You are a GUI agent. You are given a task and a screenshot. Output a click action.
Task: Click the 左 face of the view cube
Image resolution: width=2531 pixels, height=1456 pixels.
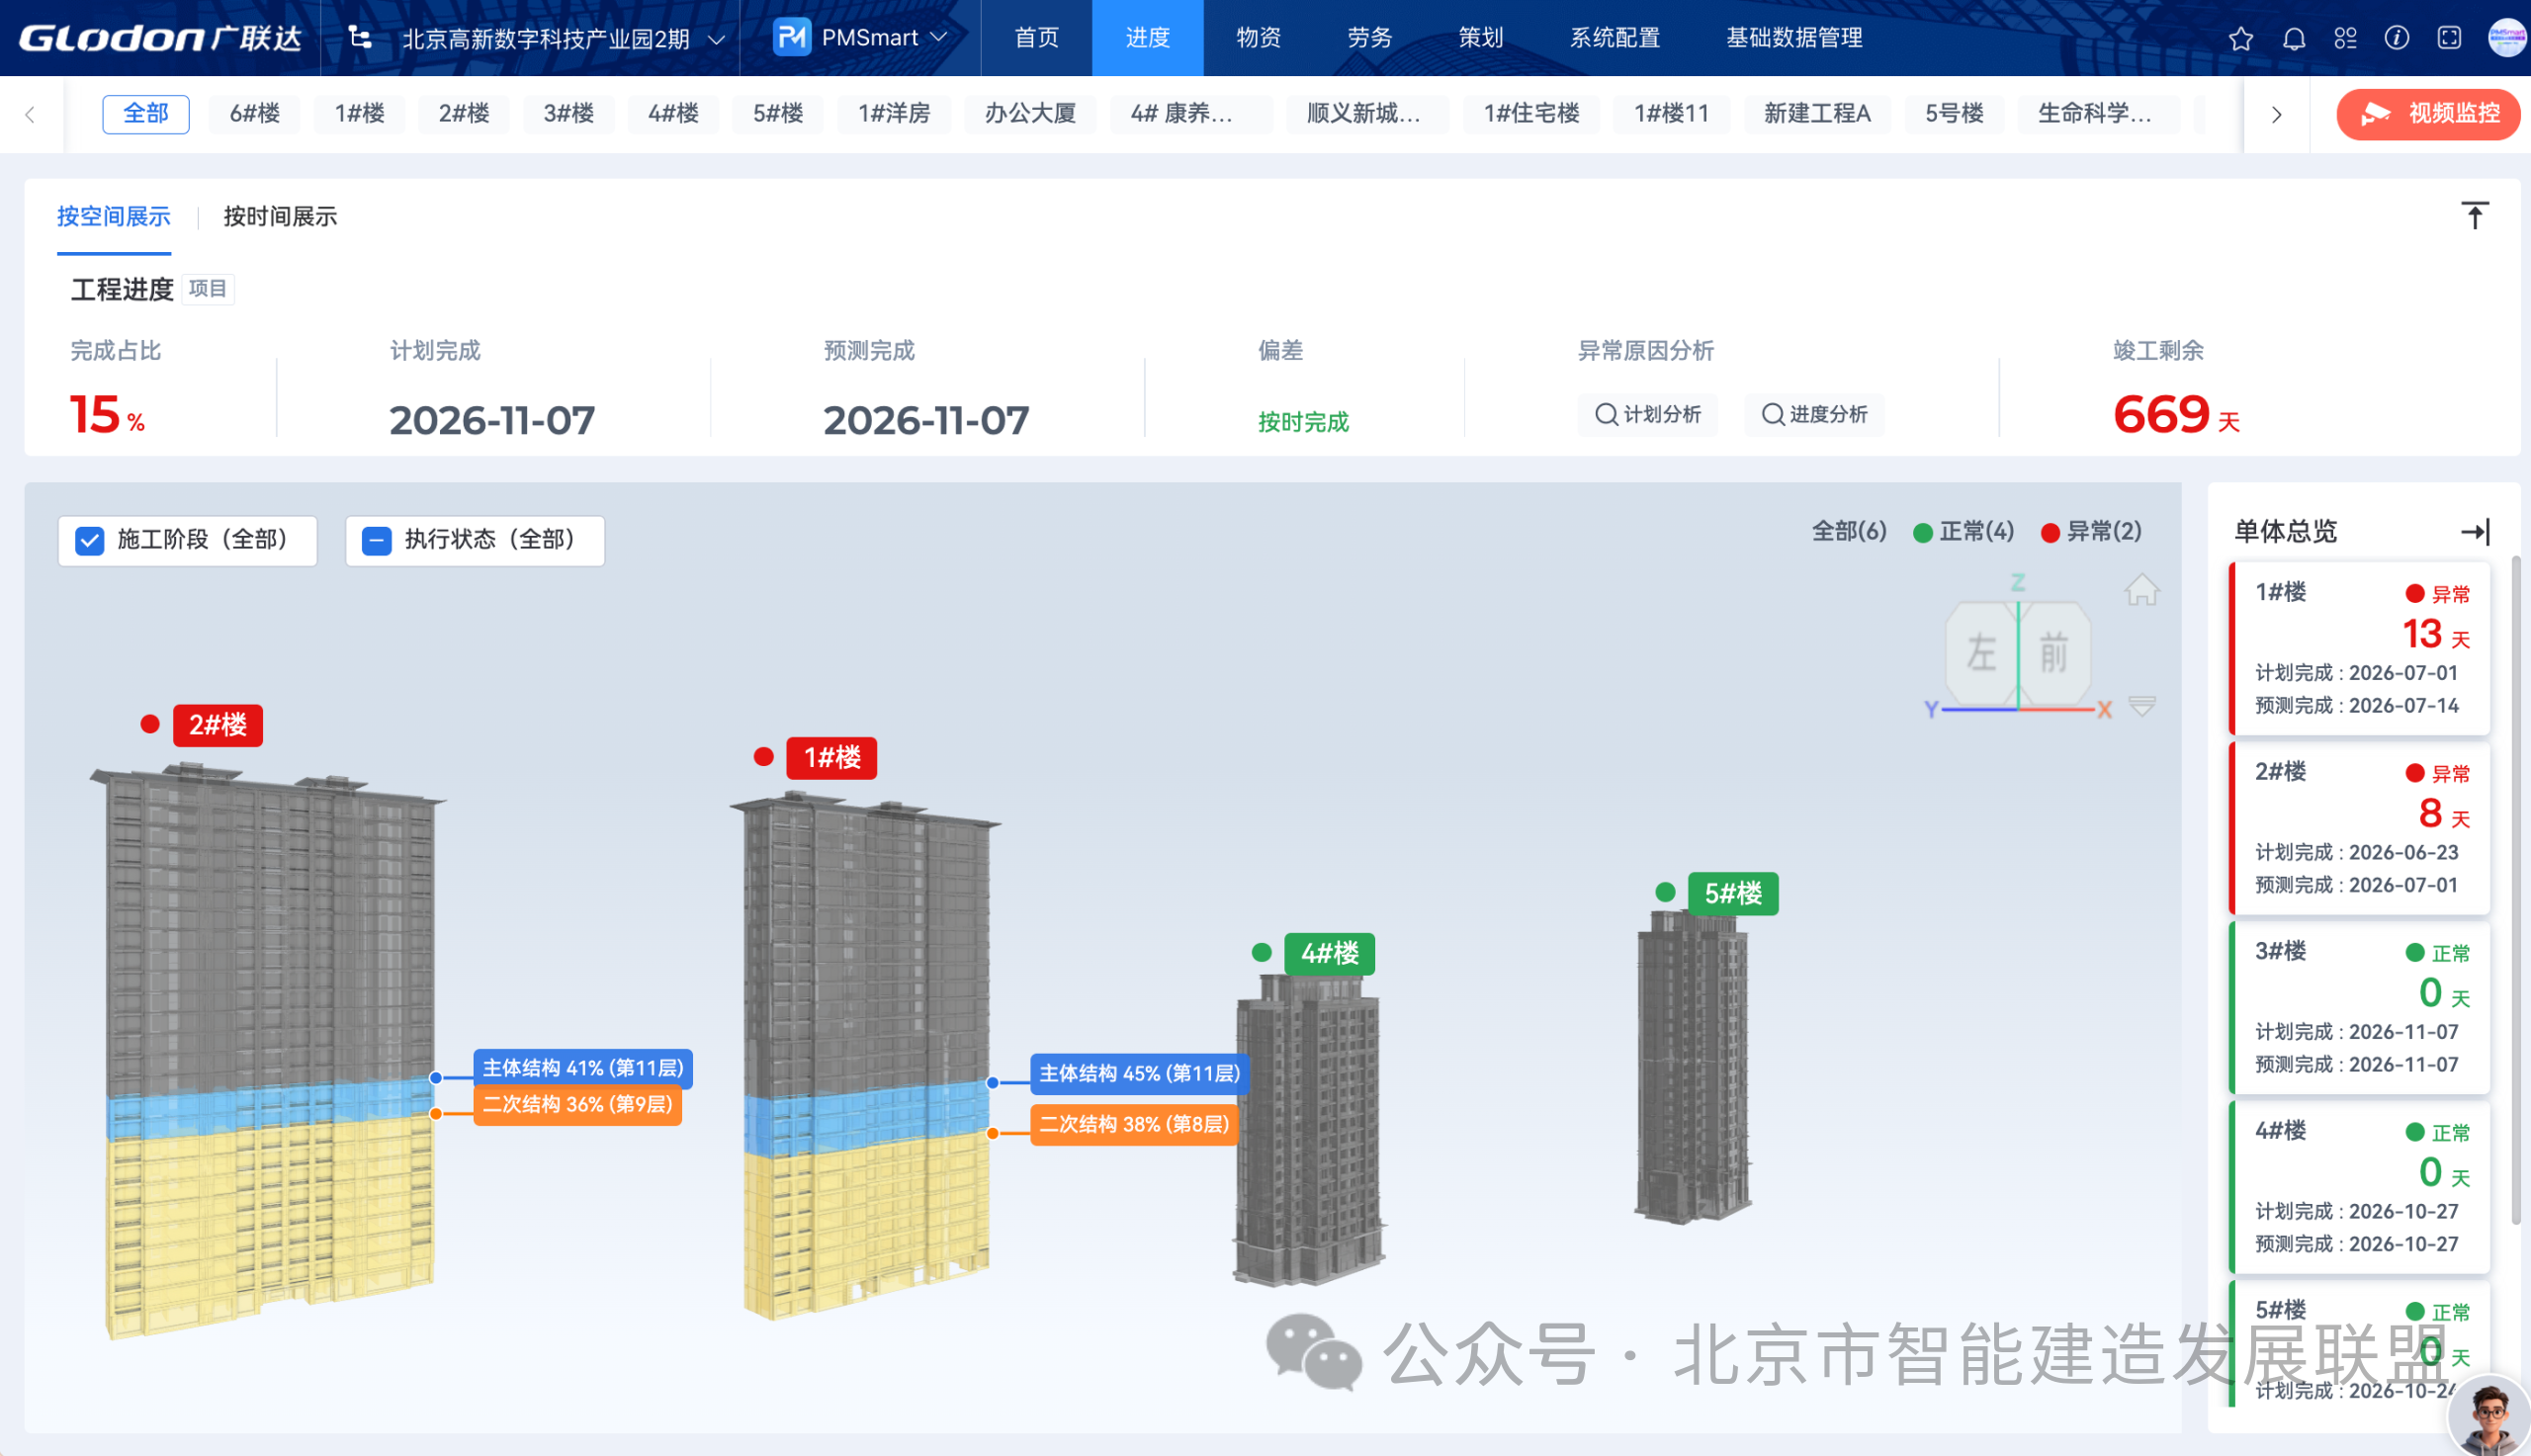(1980, 653)
